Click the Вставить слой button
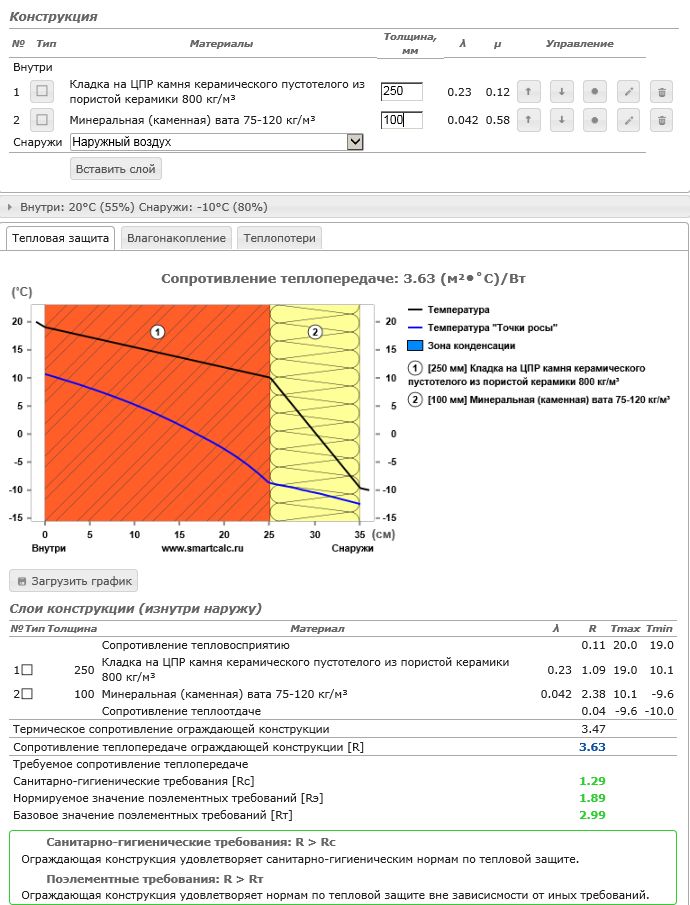 (116, 169)
